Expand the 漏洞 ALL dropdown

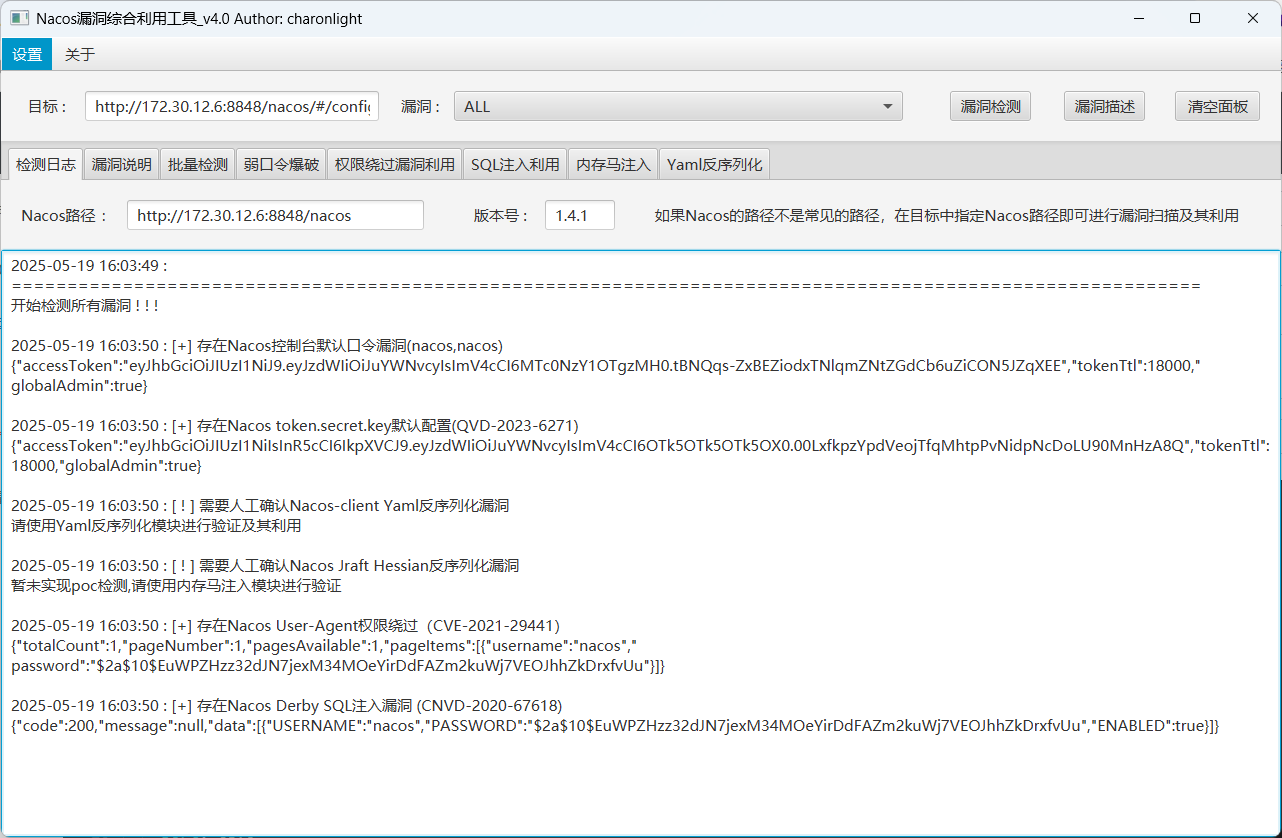678,106
